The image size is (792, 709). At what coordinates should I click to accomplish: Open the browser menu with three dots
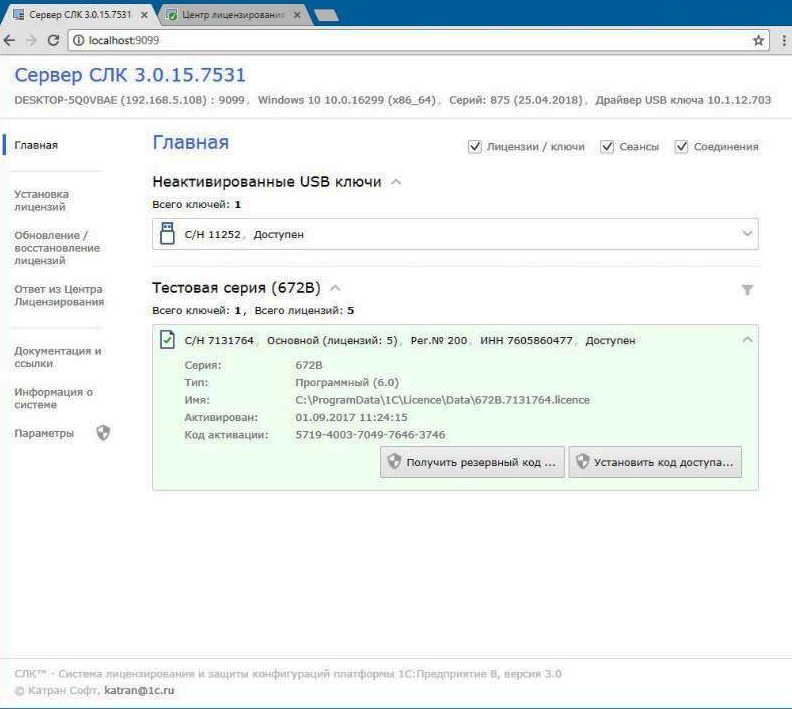(x=782, y=40)
